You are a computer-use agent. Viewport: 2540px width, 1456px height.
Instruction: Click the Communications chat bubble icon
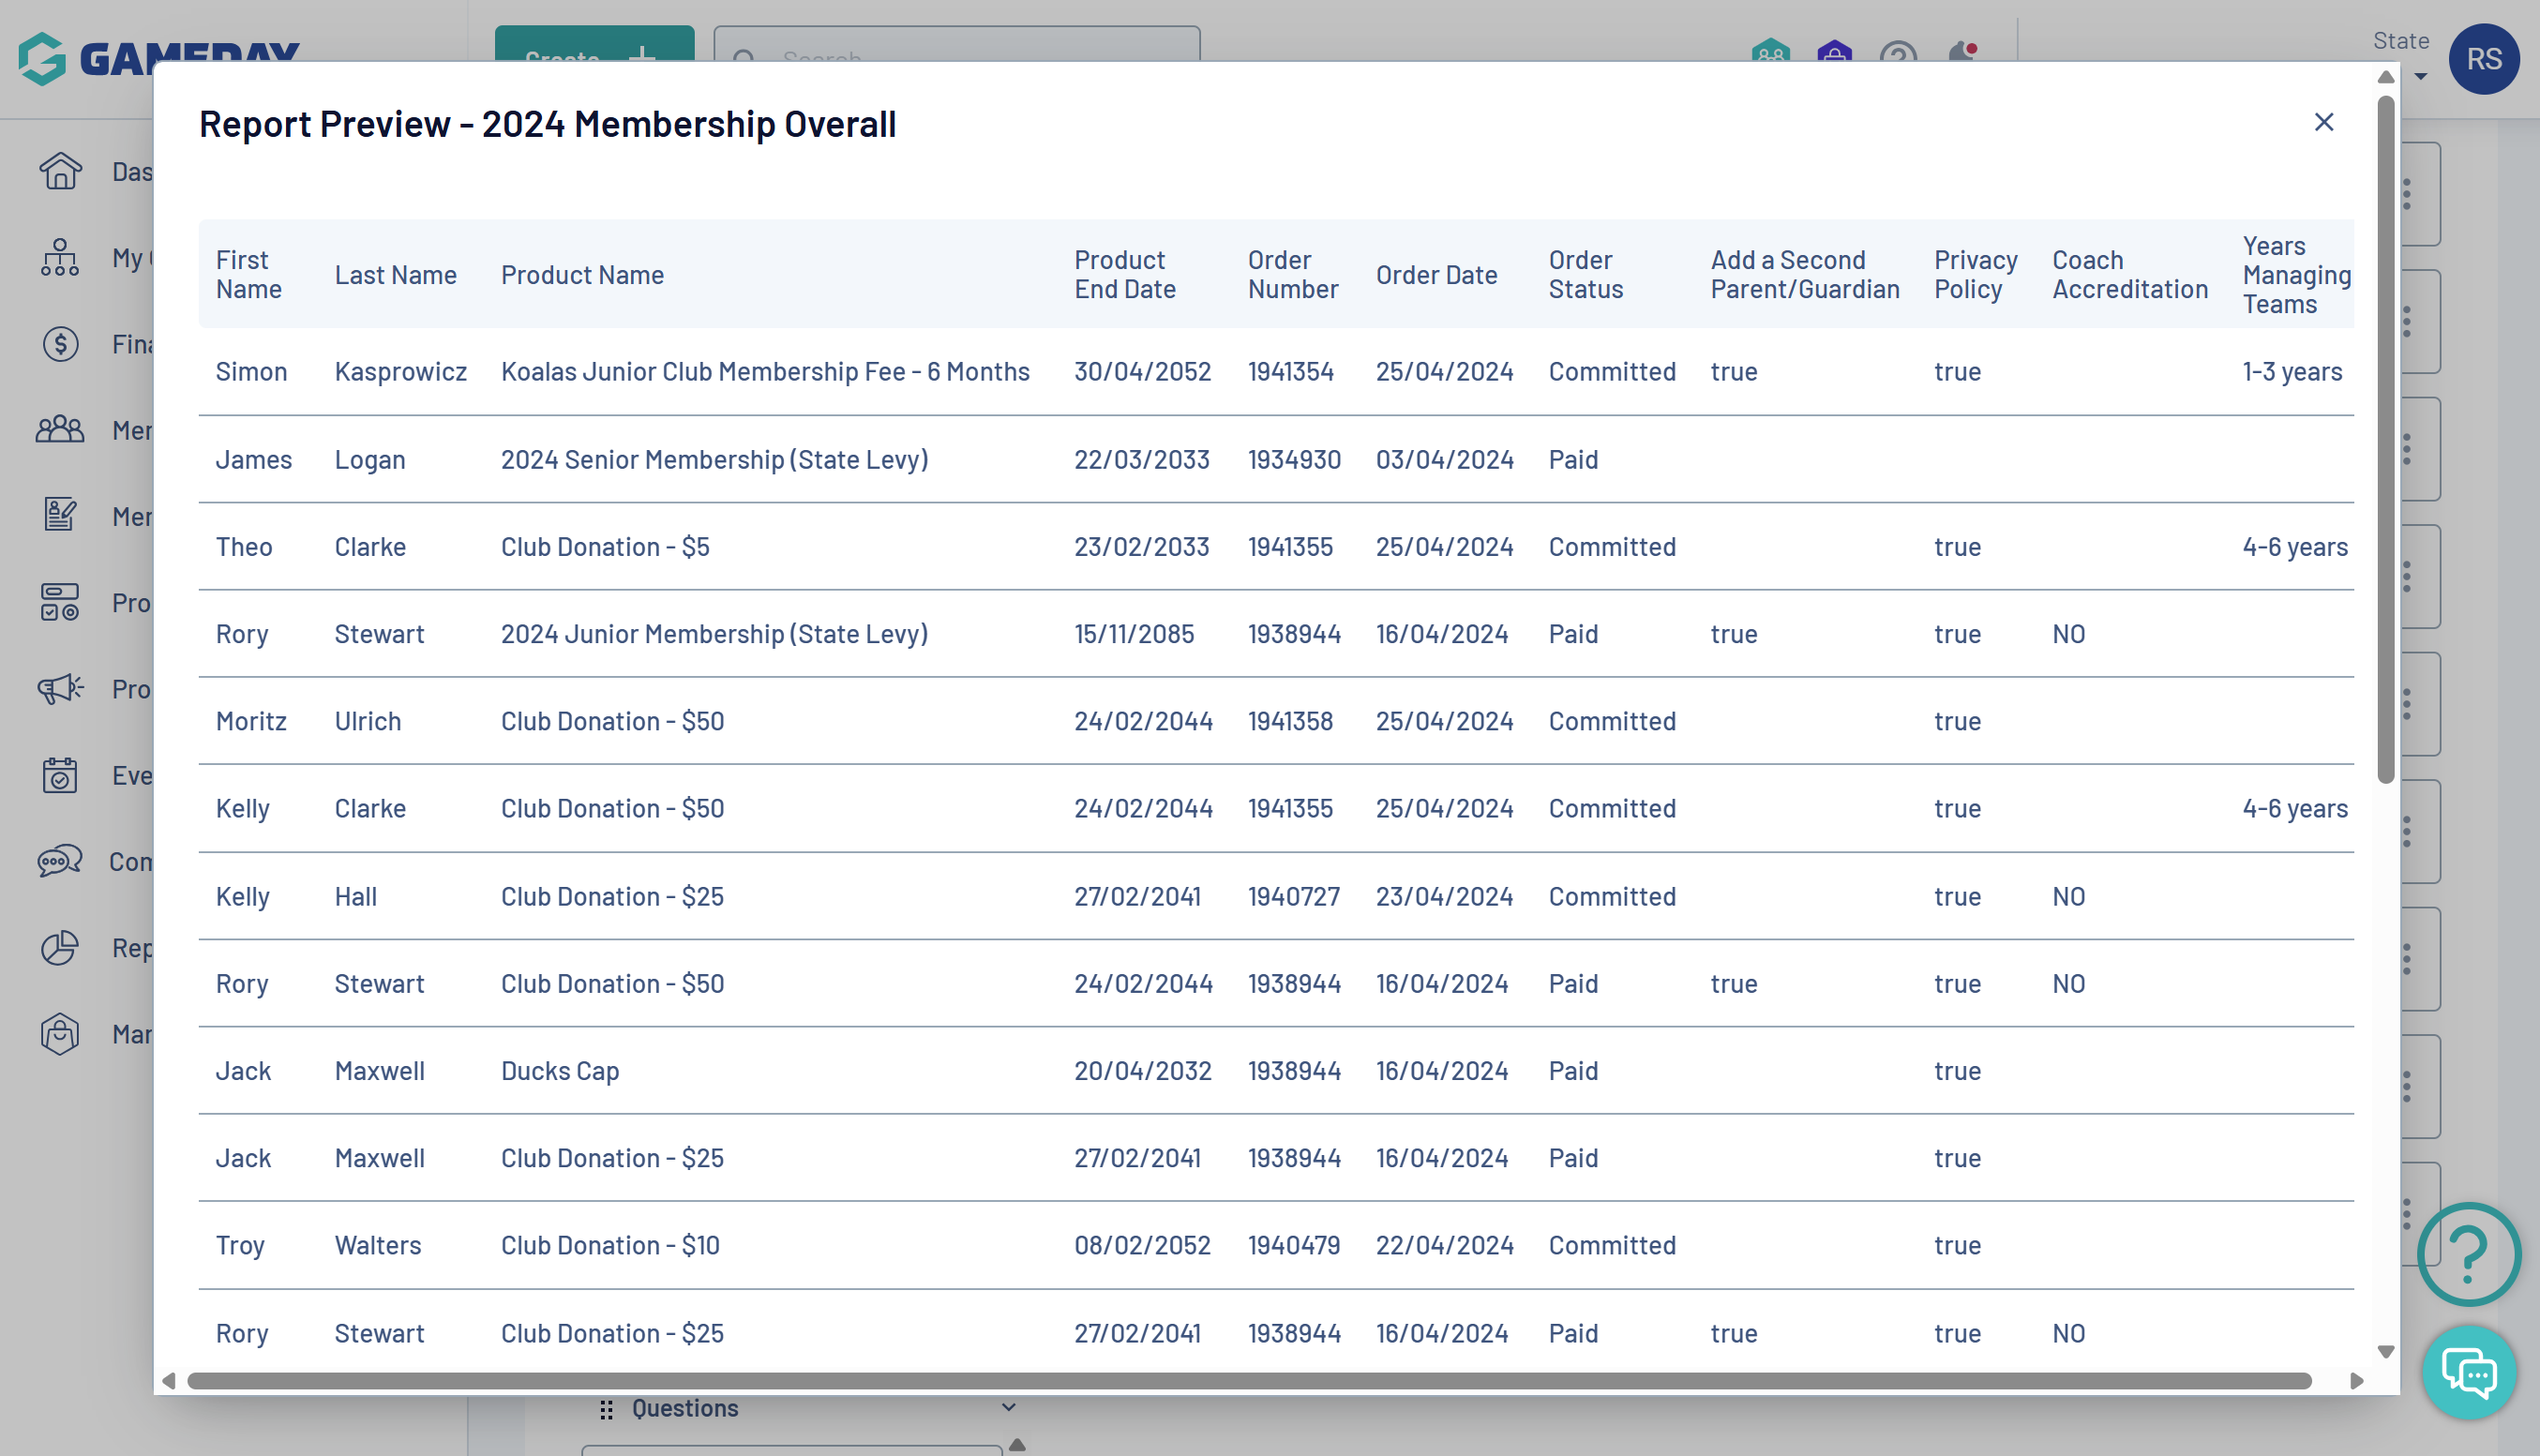point(60,861)
